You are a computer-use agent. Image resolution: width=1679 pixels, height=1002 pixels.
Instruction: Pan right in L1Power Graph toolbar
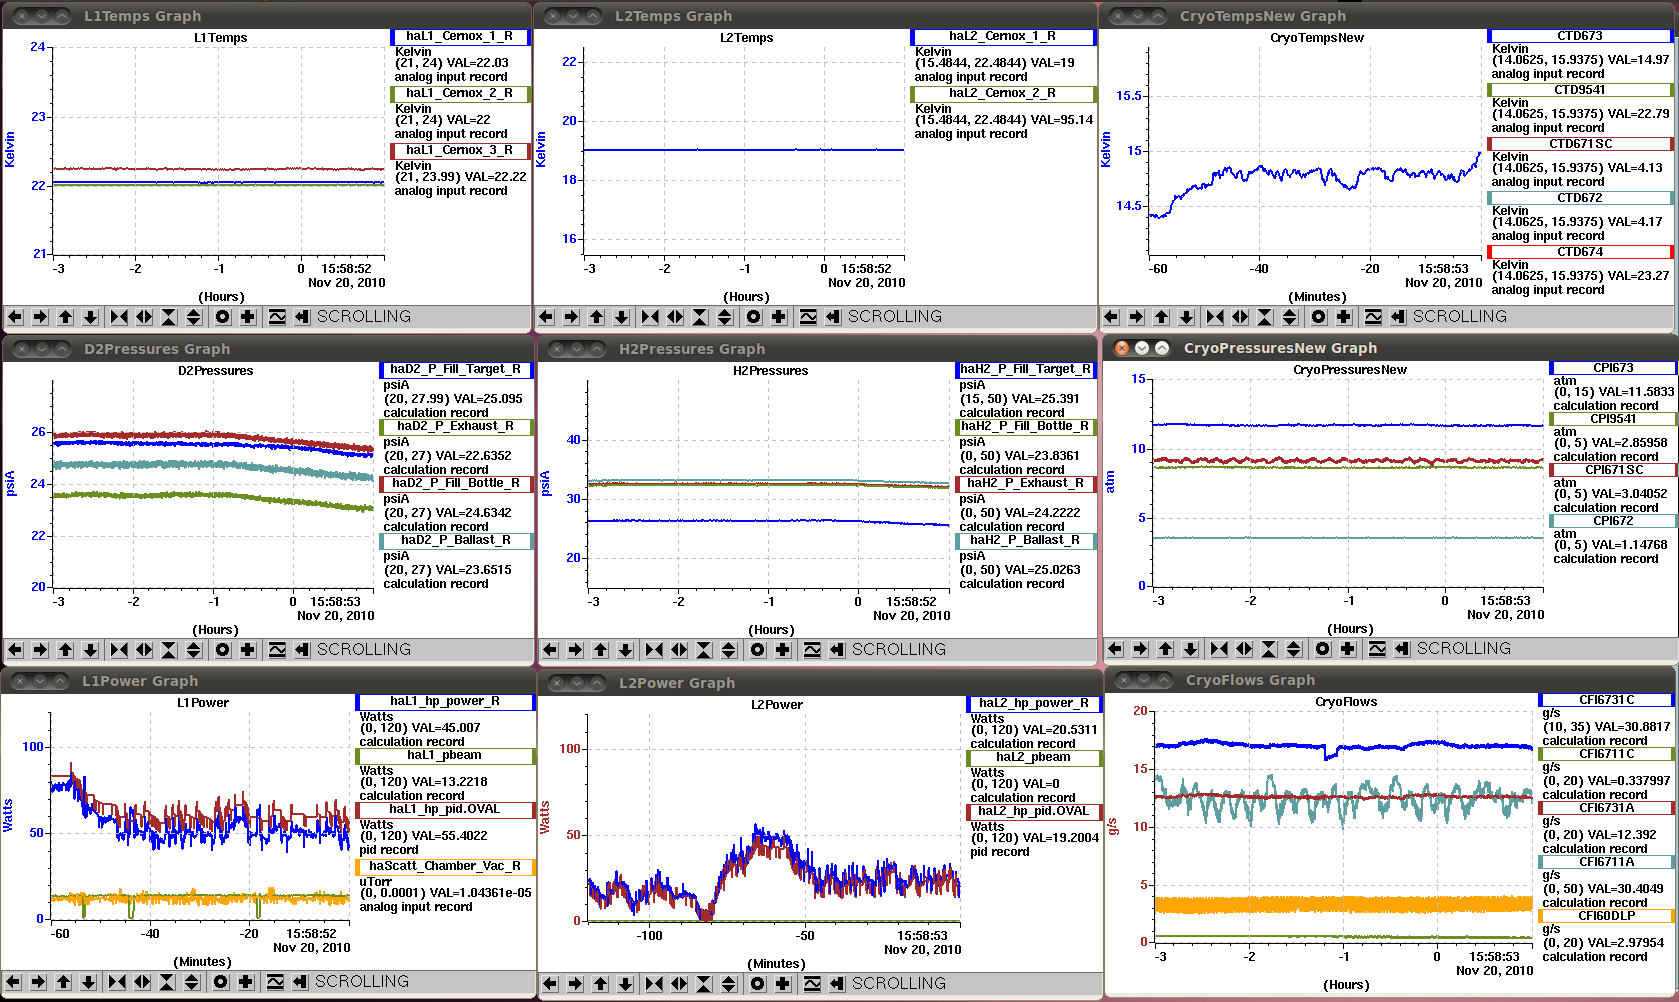[38, 982]
